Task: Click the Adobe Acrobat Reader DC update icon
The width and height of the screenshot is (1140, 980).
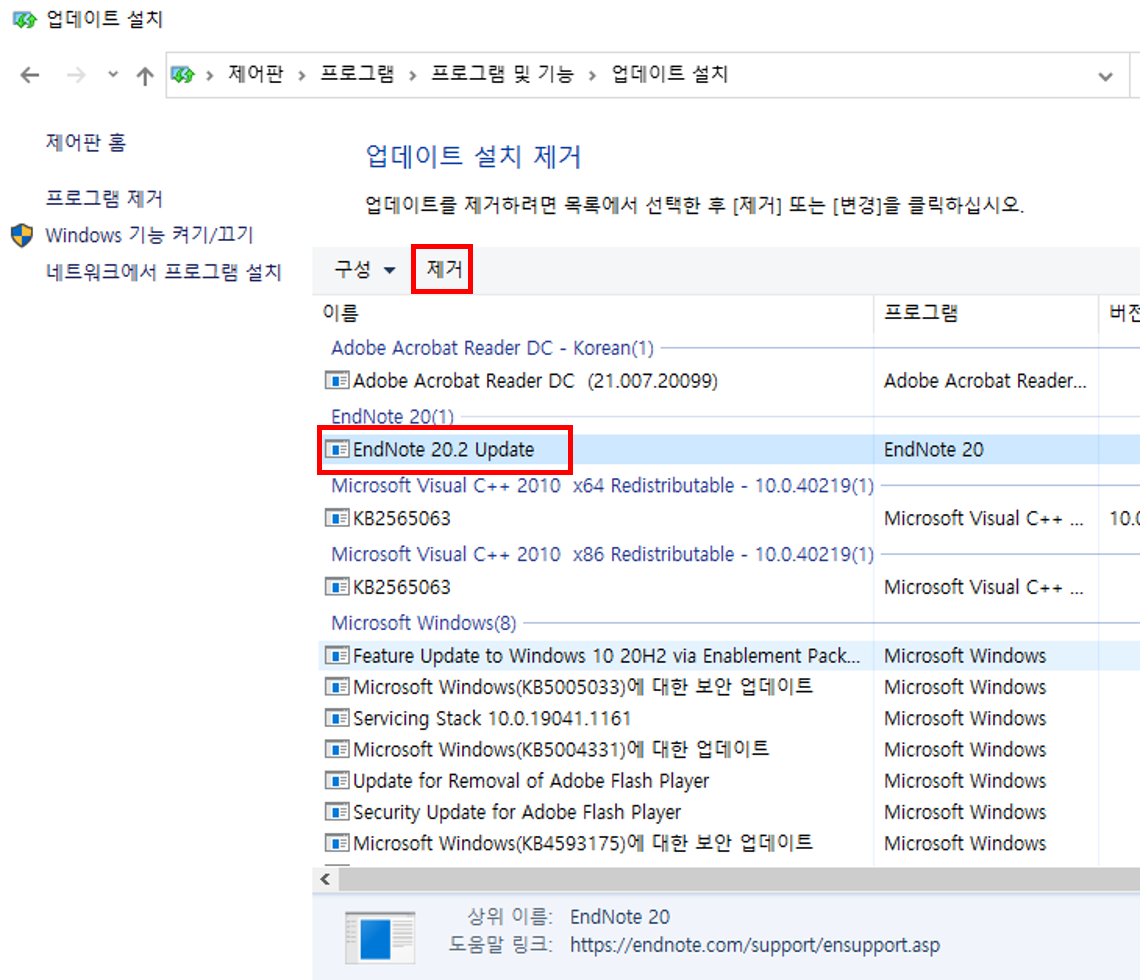Action: coord(336,380)
